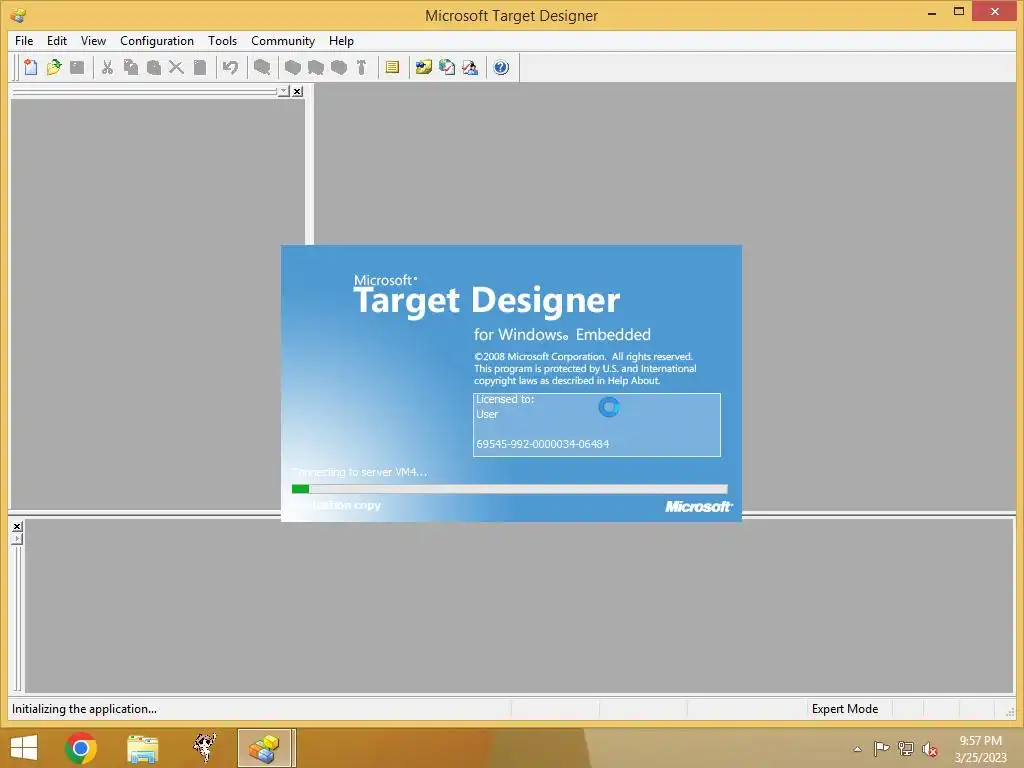Open the File menu
This screenshot has height=768, width=1024.
pyautogui.click(x=24, y=40)
